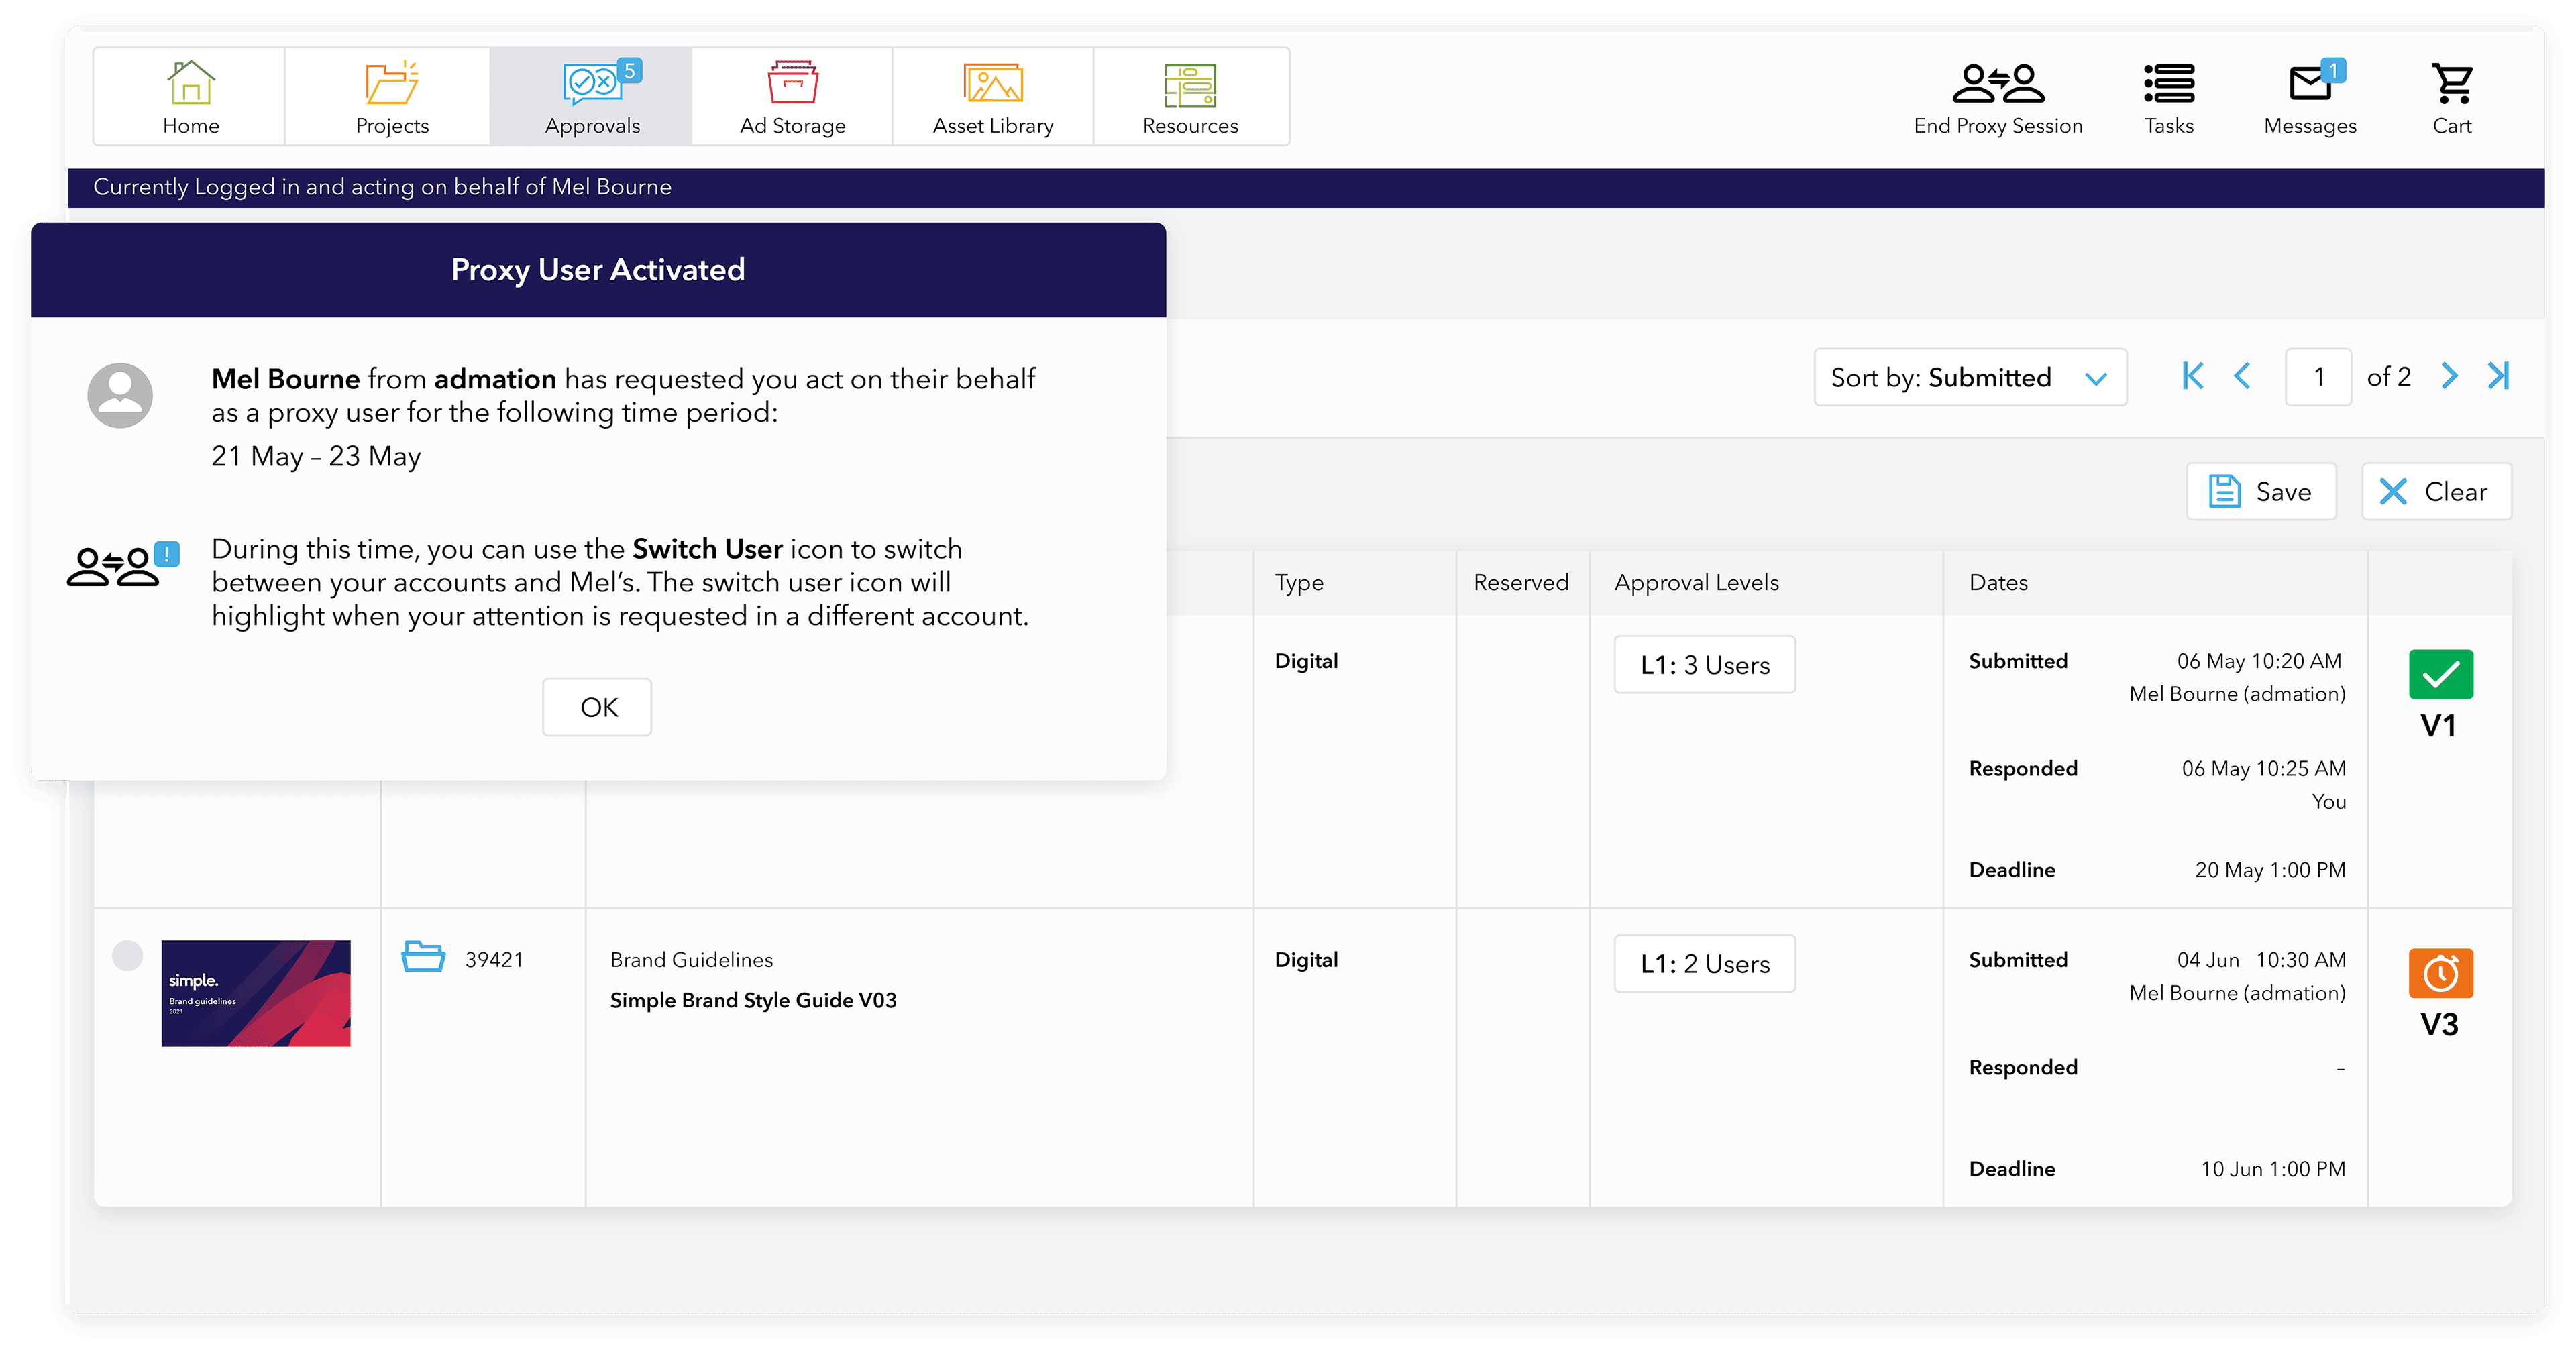Select the Simple Brand Style Guide row radio button
Image resolution: width=2576 pixels, height=1352 pixels.
(128, 955)
